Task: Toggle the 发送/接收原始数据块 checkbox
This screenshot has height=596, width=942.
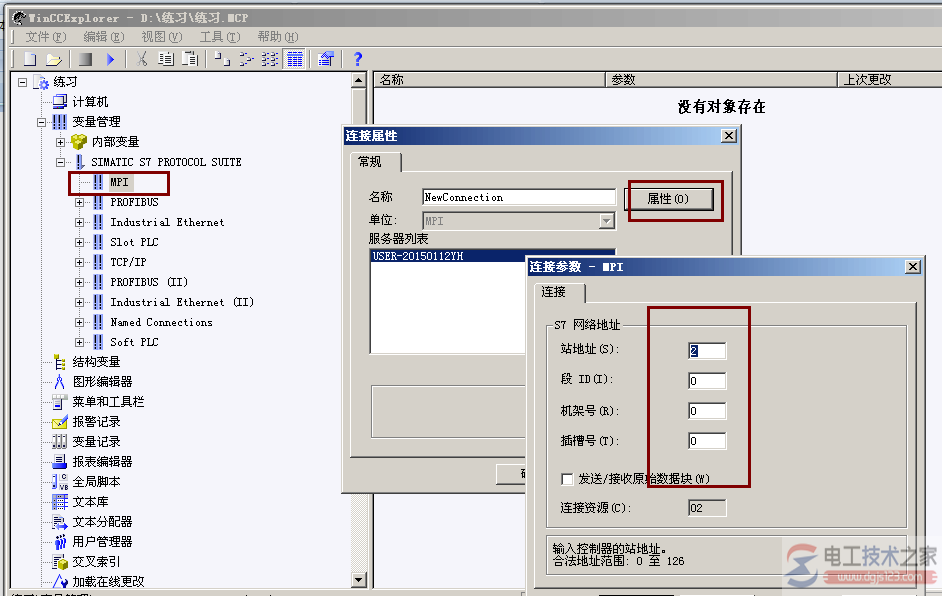Action: (x=567, y=479)
